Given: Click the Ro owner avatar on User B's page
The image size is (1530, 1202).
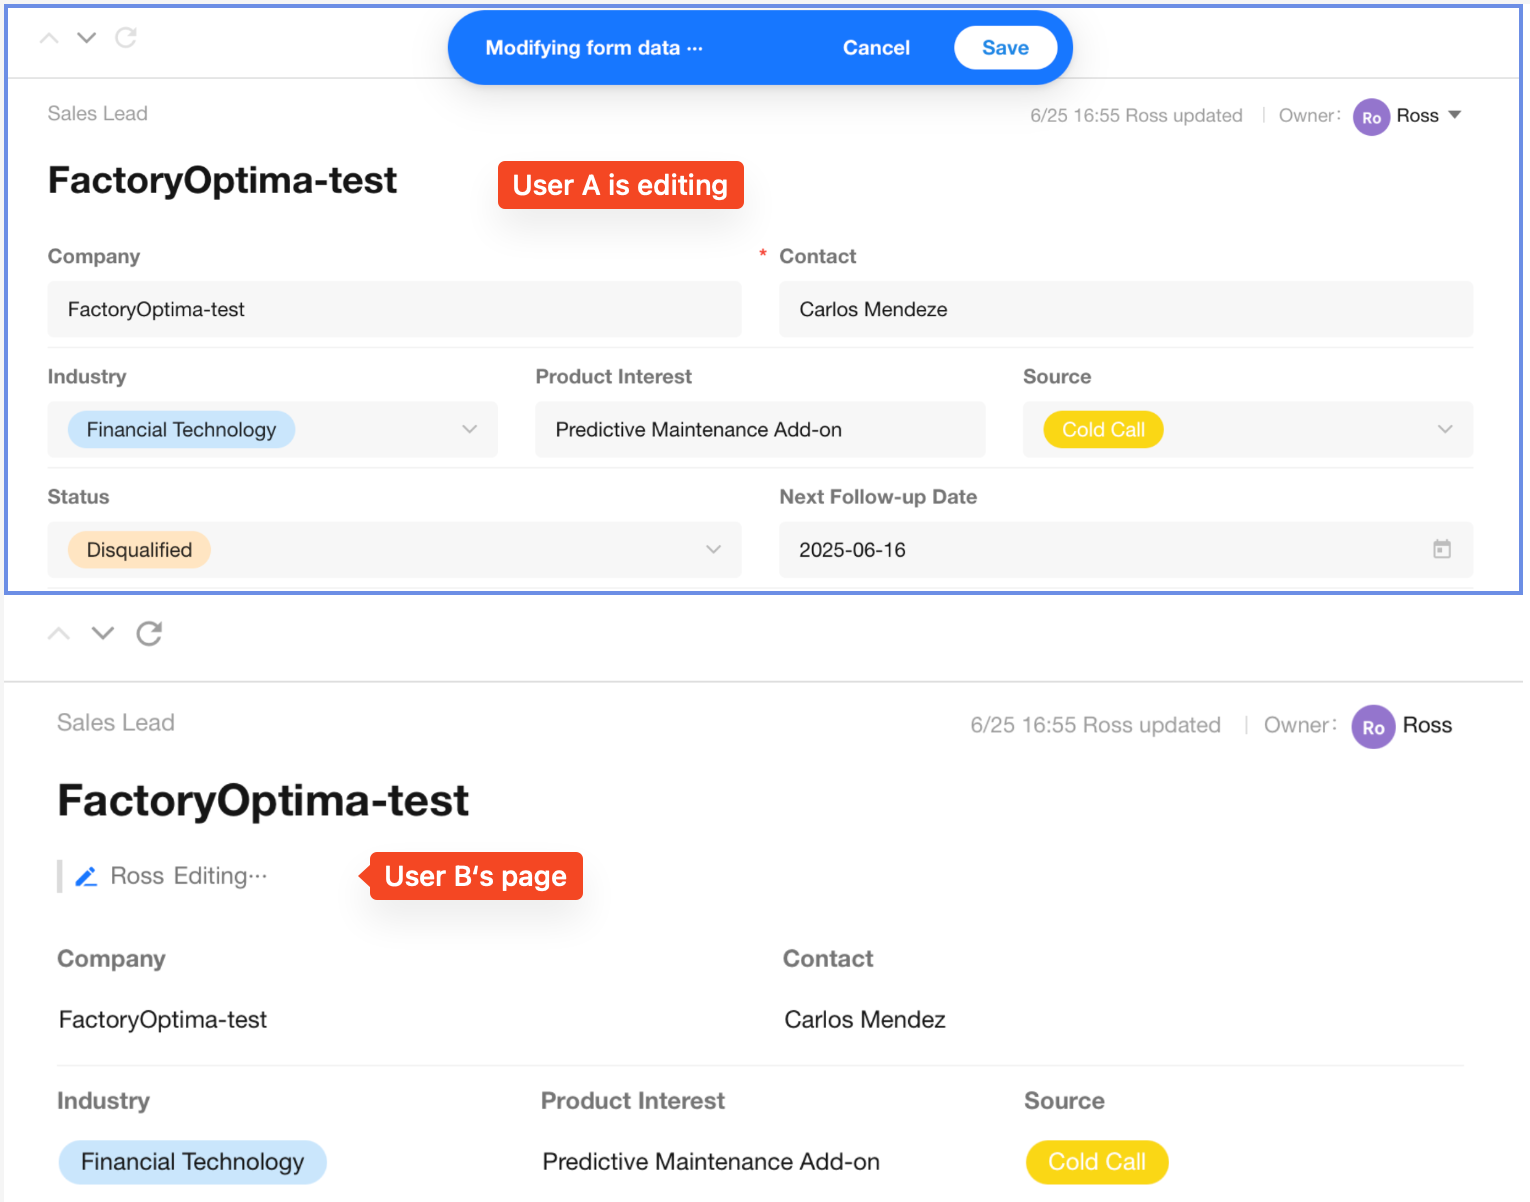Looking at the screenshot, I should (1373, 727).
